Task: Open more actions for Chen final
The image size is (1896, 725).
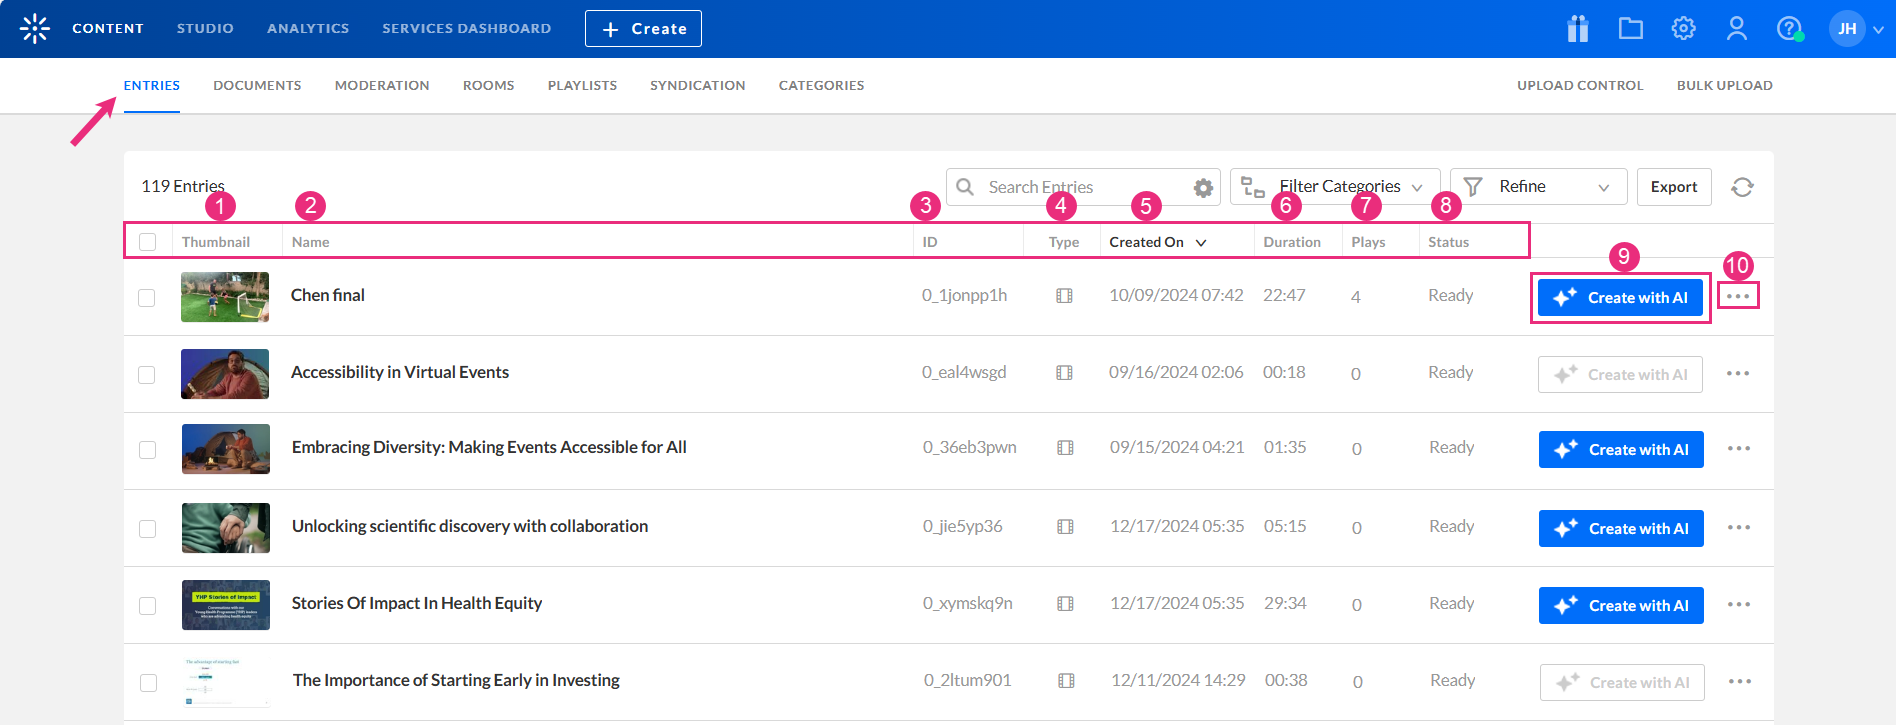Action: (1738, 297)
